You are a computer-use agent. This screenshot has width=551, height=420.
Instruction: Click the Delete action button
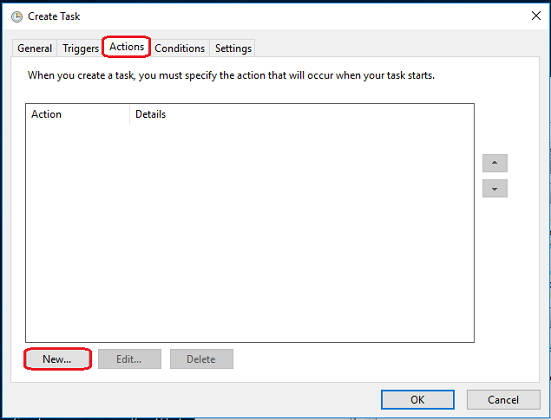click(201, 359)
